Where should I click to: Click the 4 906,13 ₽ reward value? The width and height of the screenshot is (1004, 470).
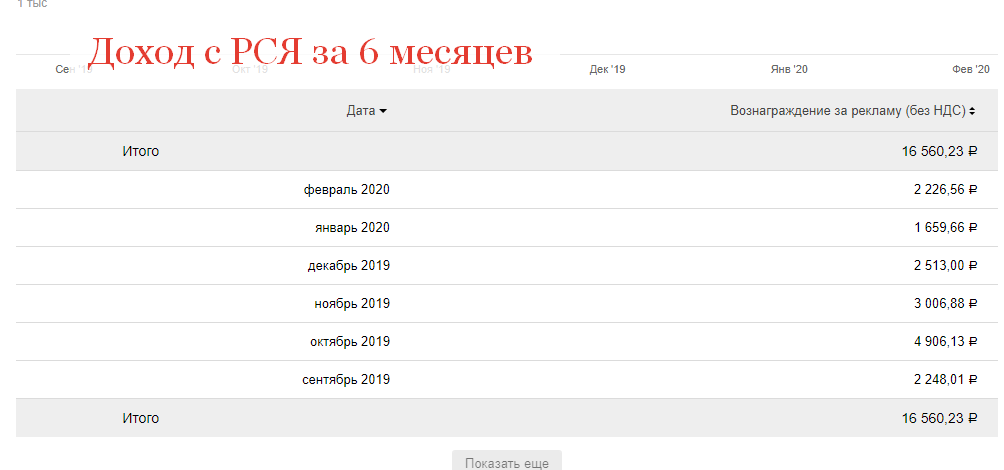(946, 341)
